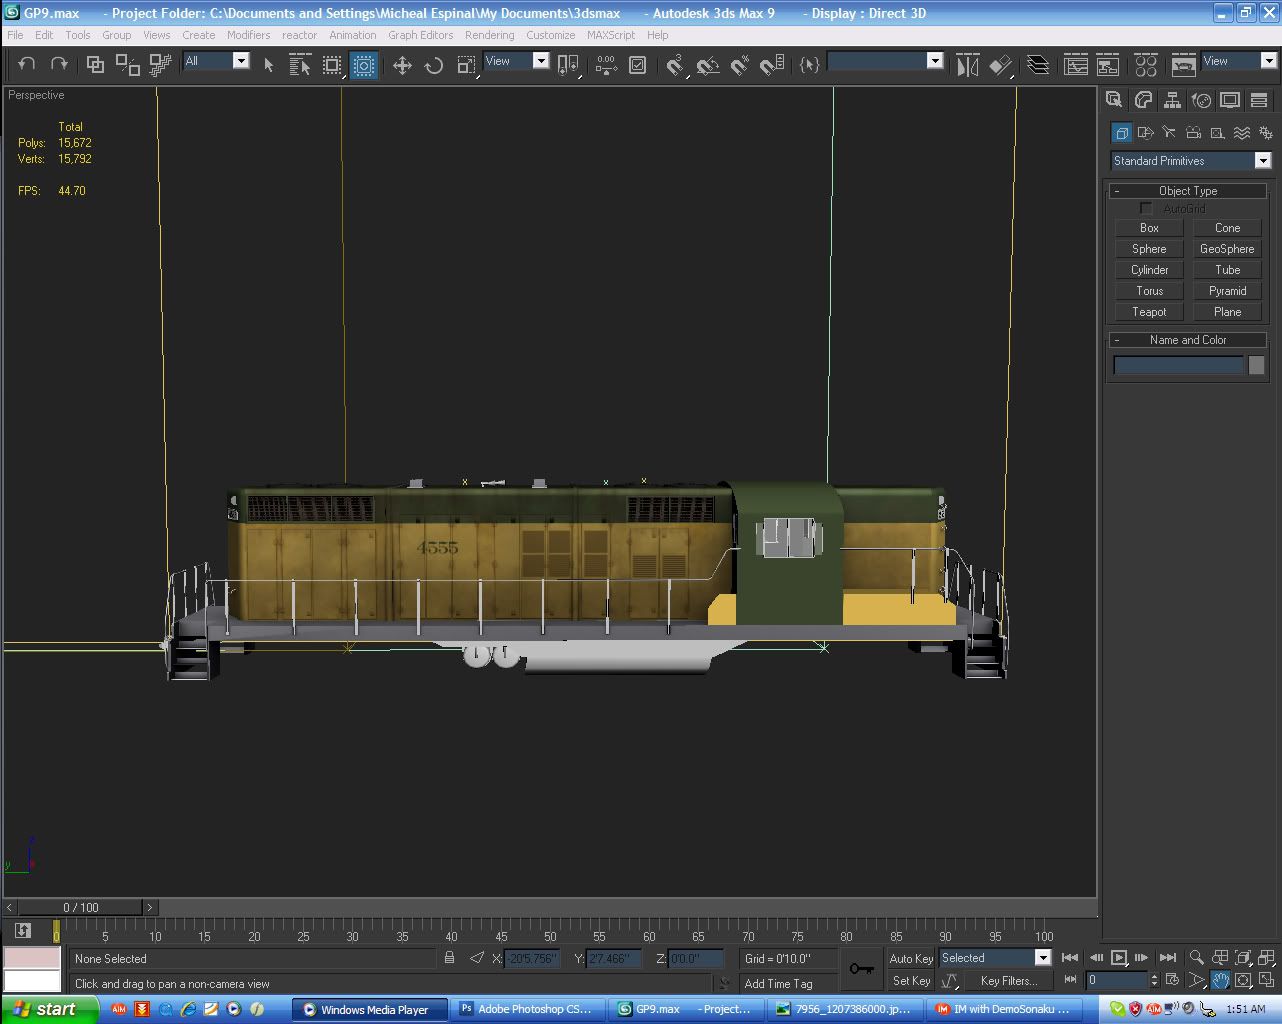This screenshot has width=1282, height=1024.
Task: Select the Select and Rotate tool
Action: [434, 64]
